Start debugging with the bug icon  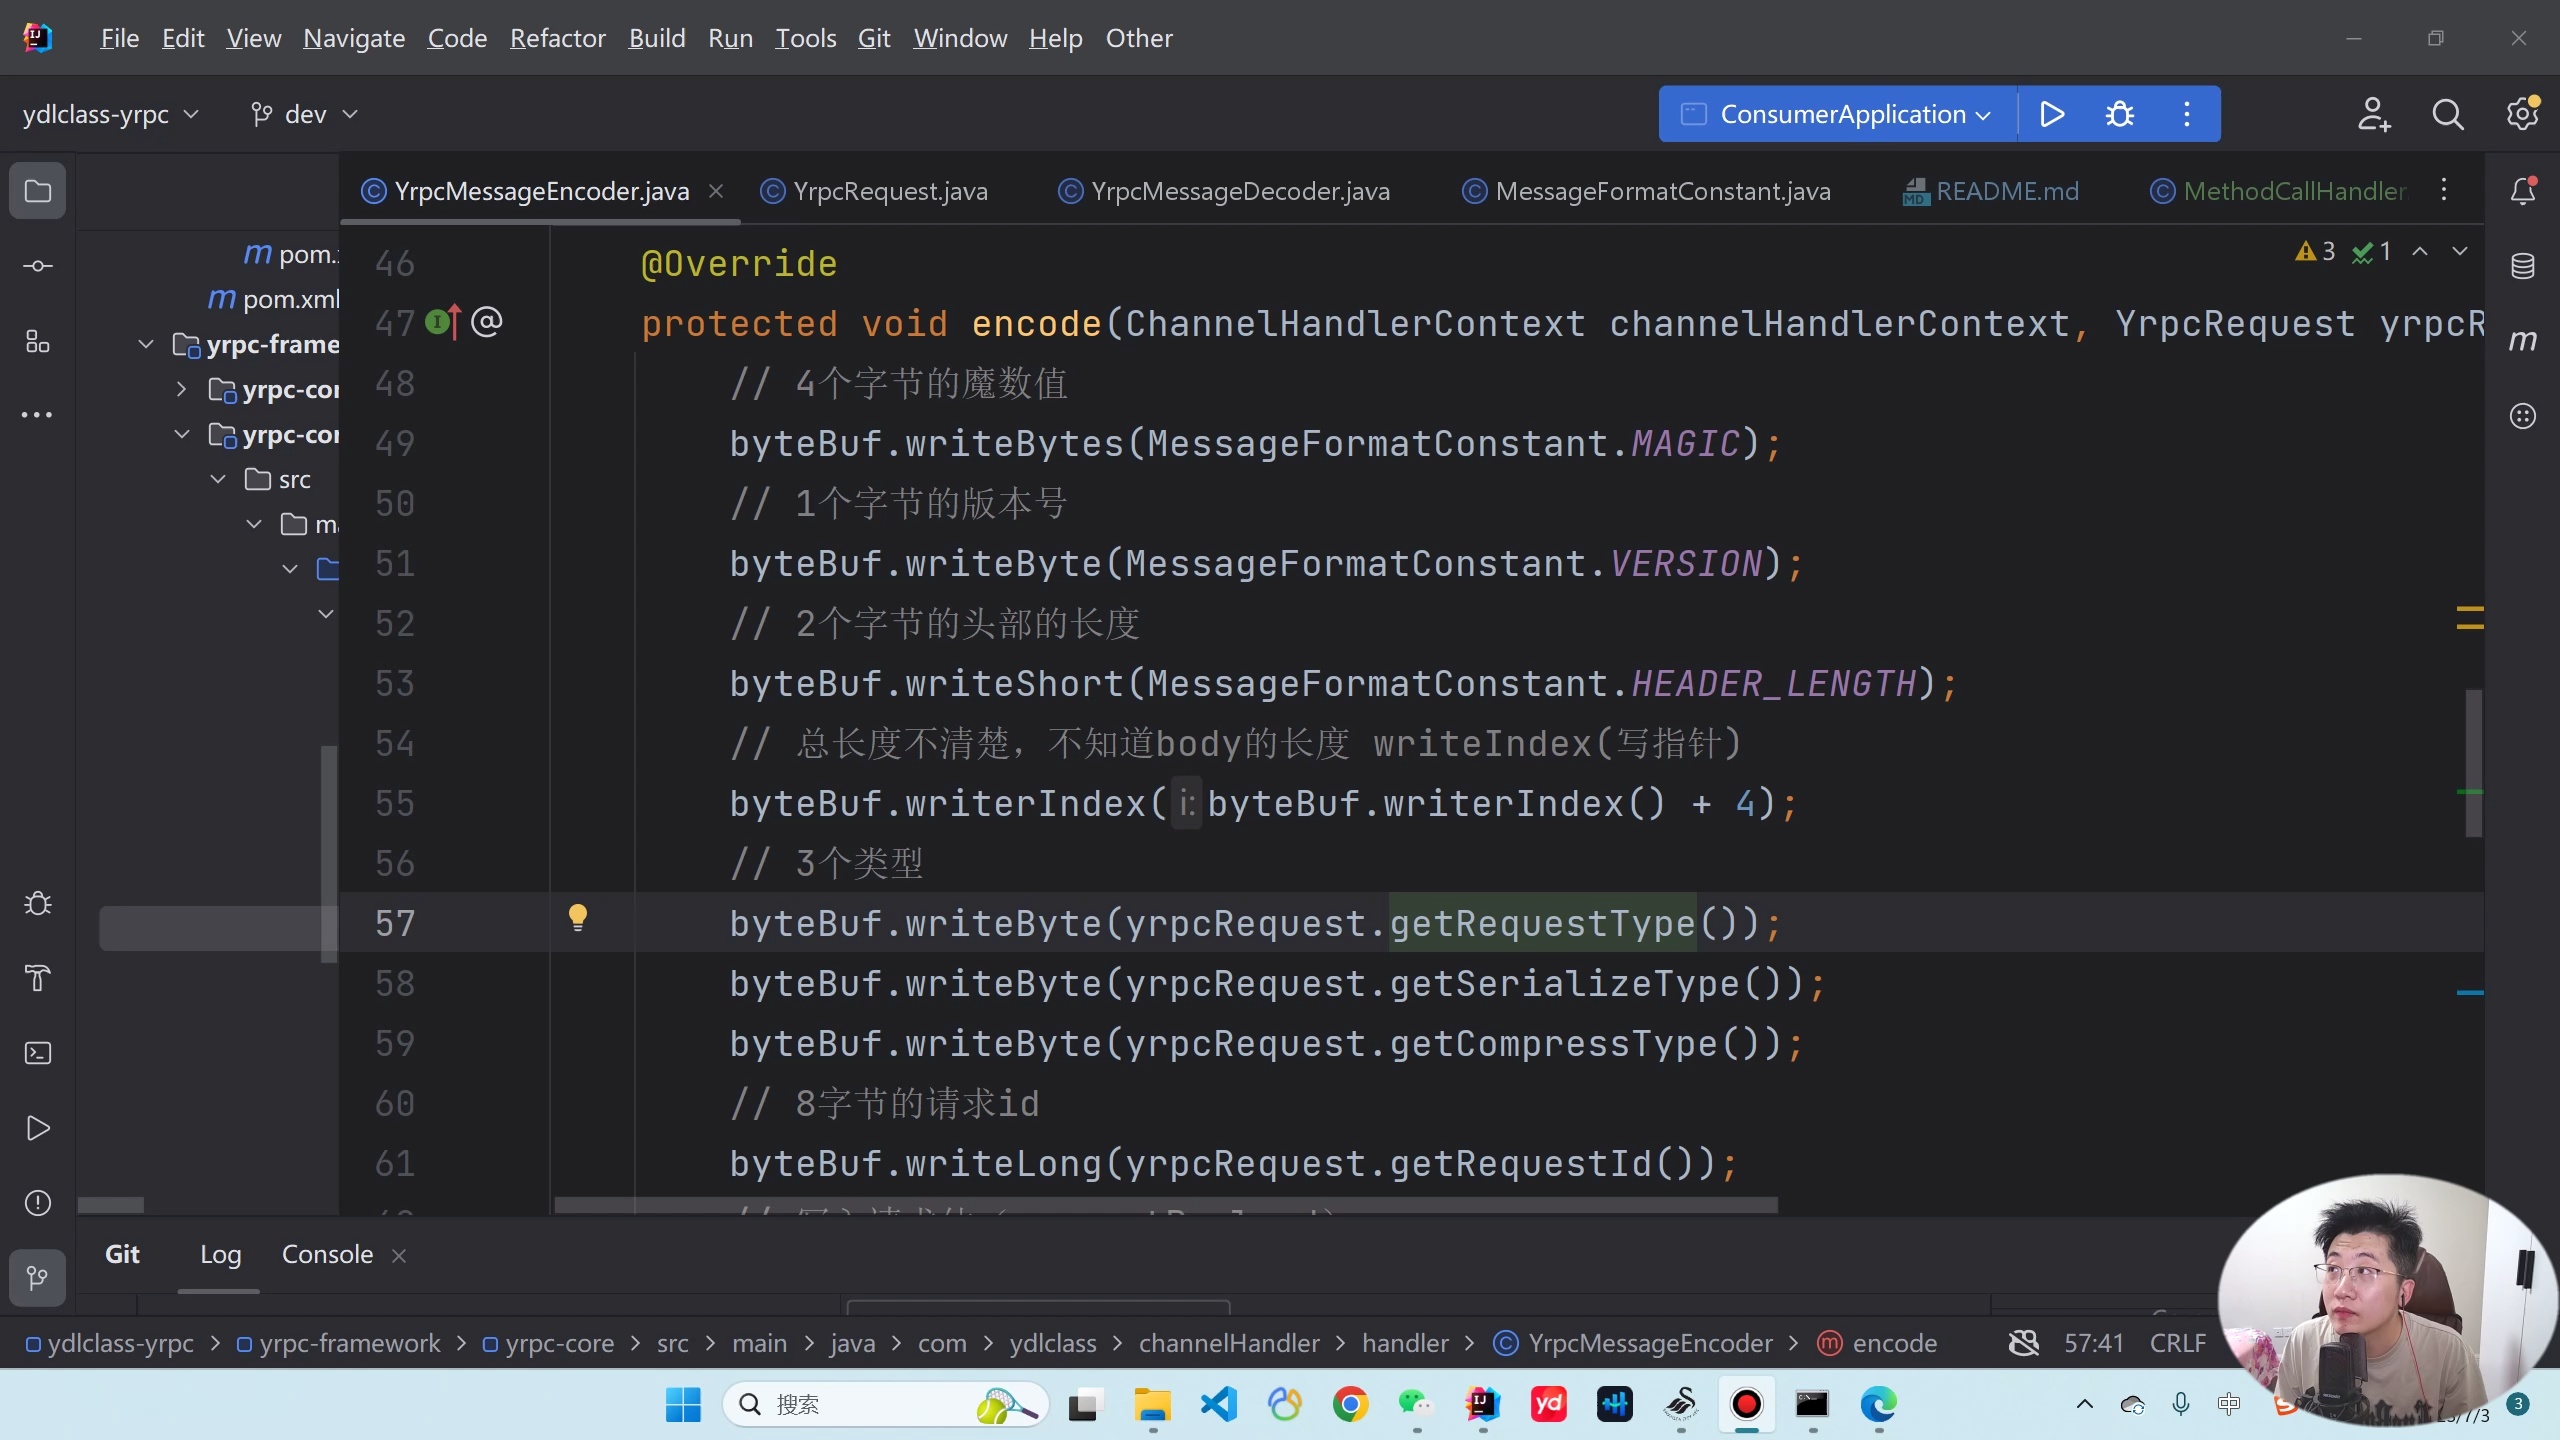[x=2119, y=114]
